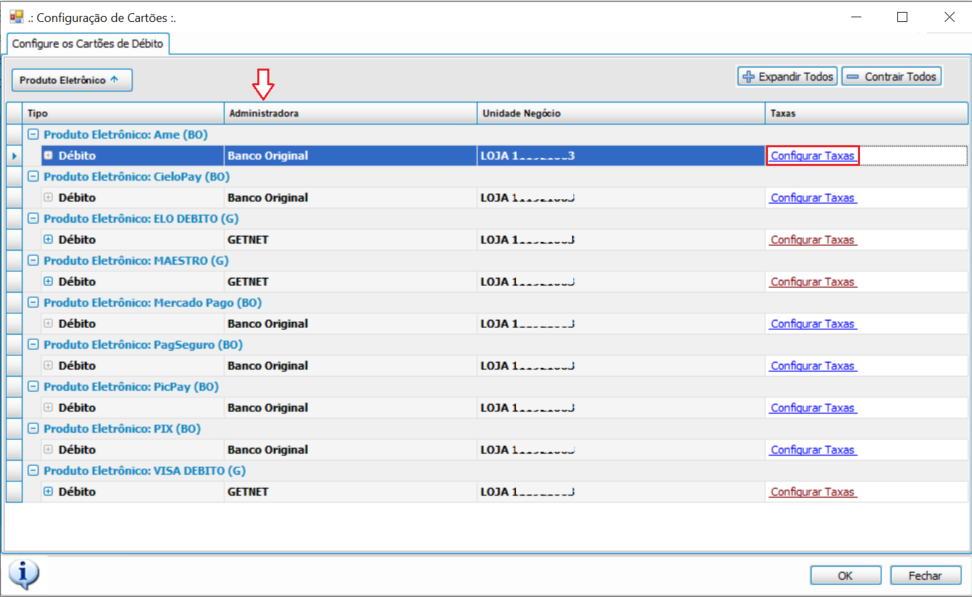Select the LOJA cell in Ame (BO) row

pos(621,156)
